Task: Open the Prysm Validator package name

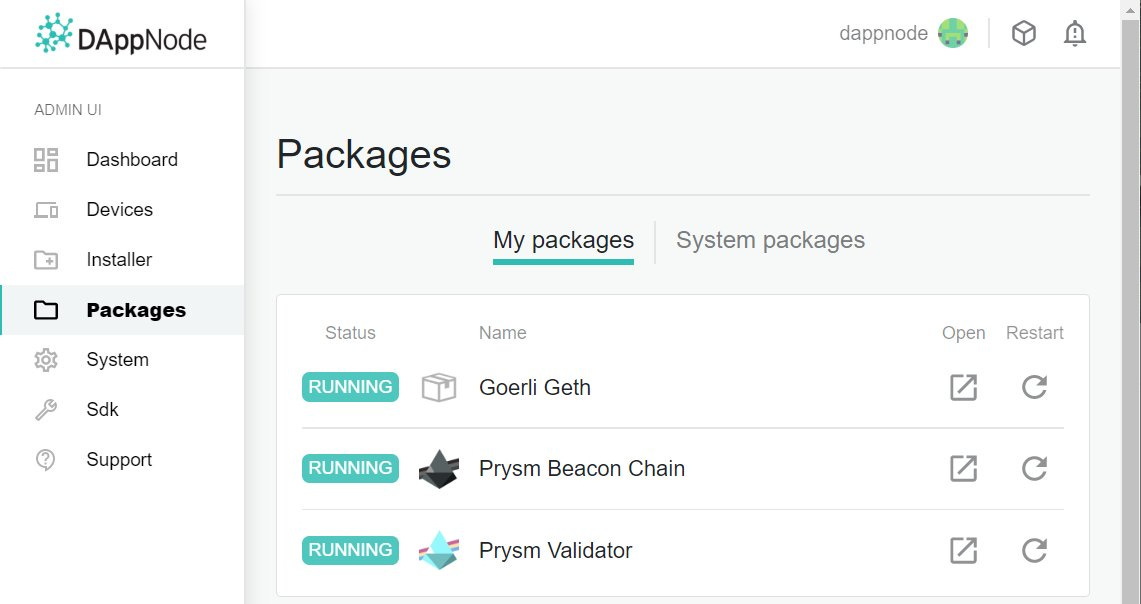Action: pyautogui.click(x=555, y=551)
